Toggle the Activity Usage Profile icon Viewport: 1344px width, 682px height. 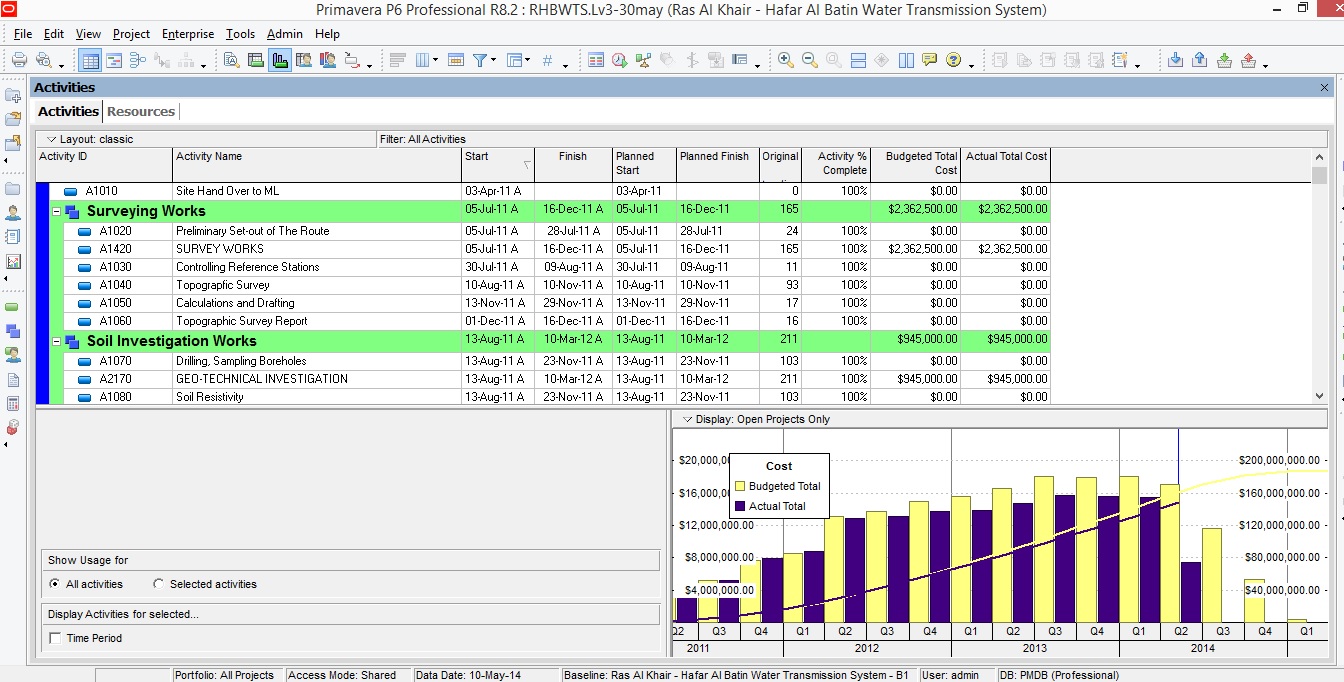point(280,60)
